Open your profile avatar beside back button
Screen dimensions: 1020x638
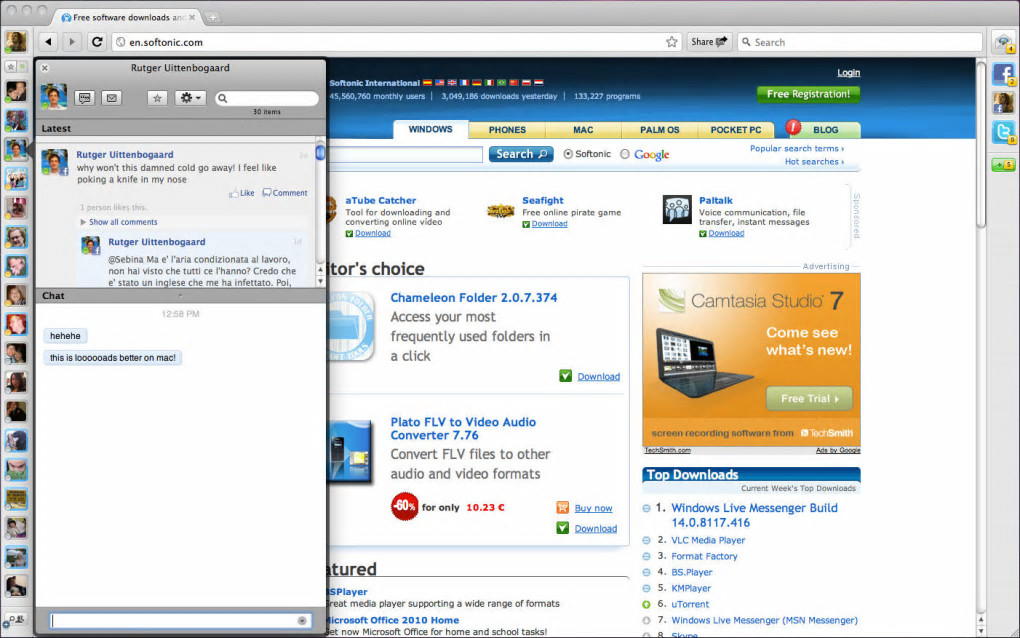pyautogui.click(x=16, y=42)
